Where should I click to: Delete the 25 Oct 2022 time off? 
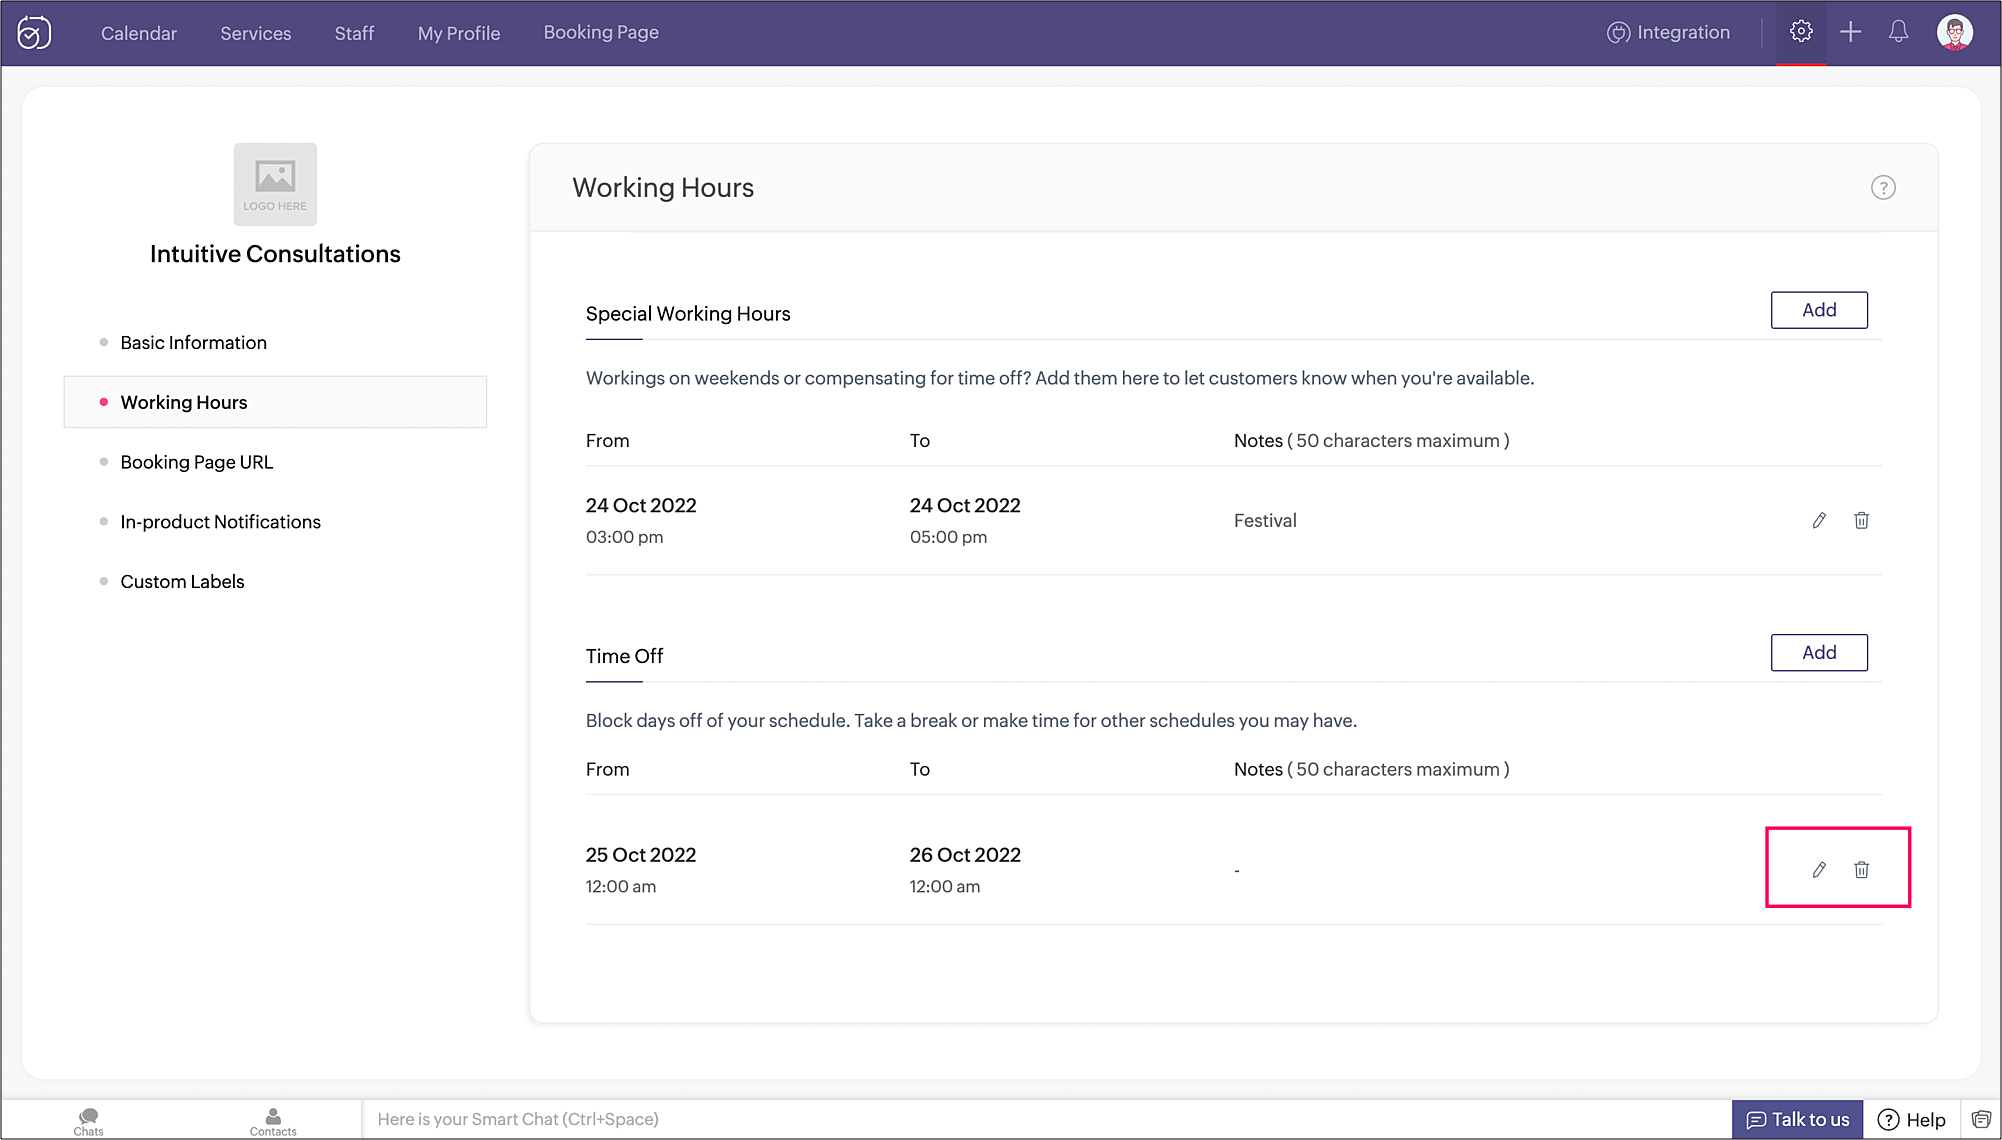(x=1861, y=870)
